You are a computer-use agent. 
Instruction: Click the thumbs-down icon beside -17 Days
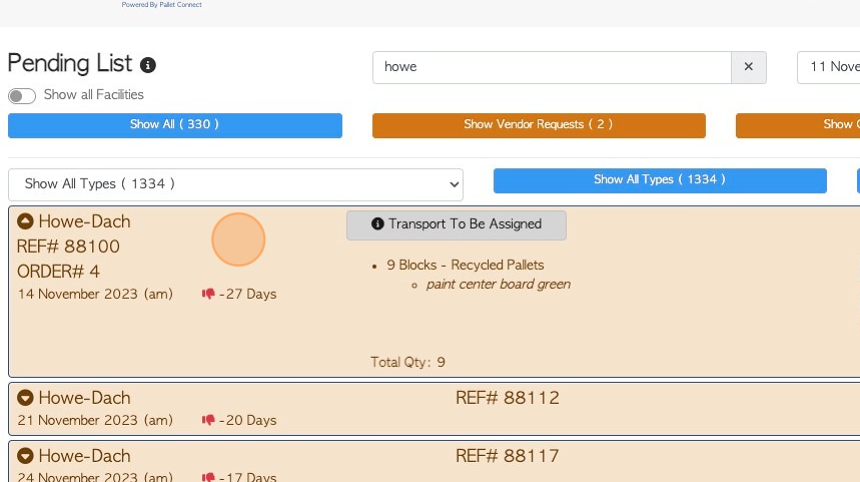coord(208,477)
